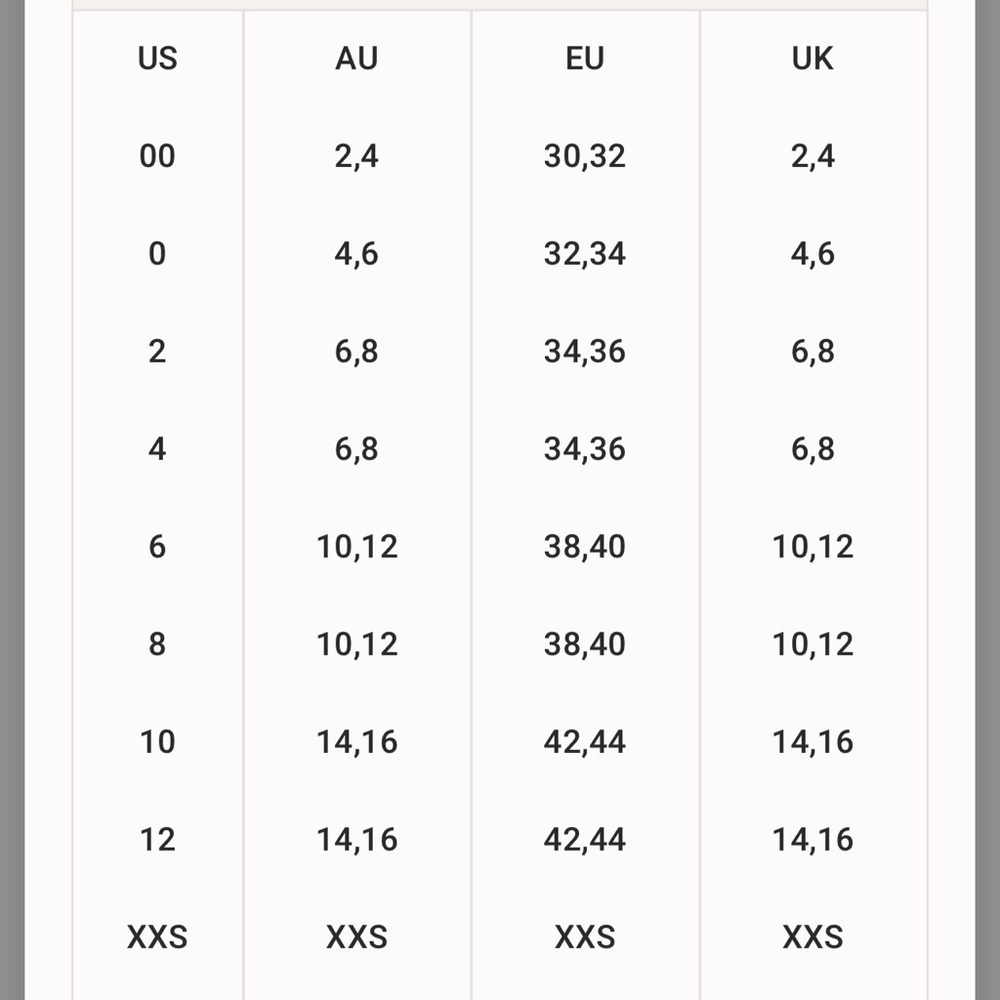Click XXS in the EU column
This screenshot has height=1000, width=1000.
(585, 937)
